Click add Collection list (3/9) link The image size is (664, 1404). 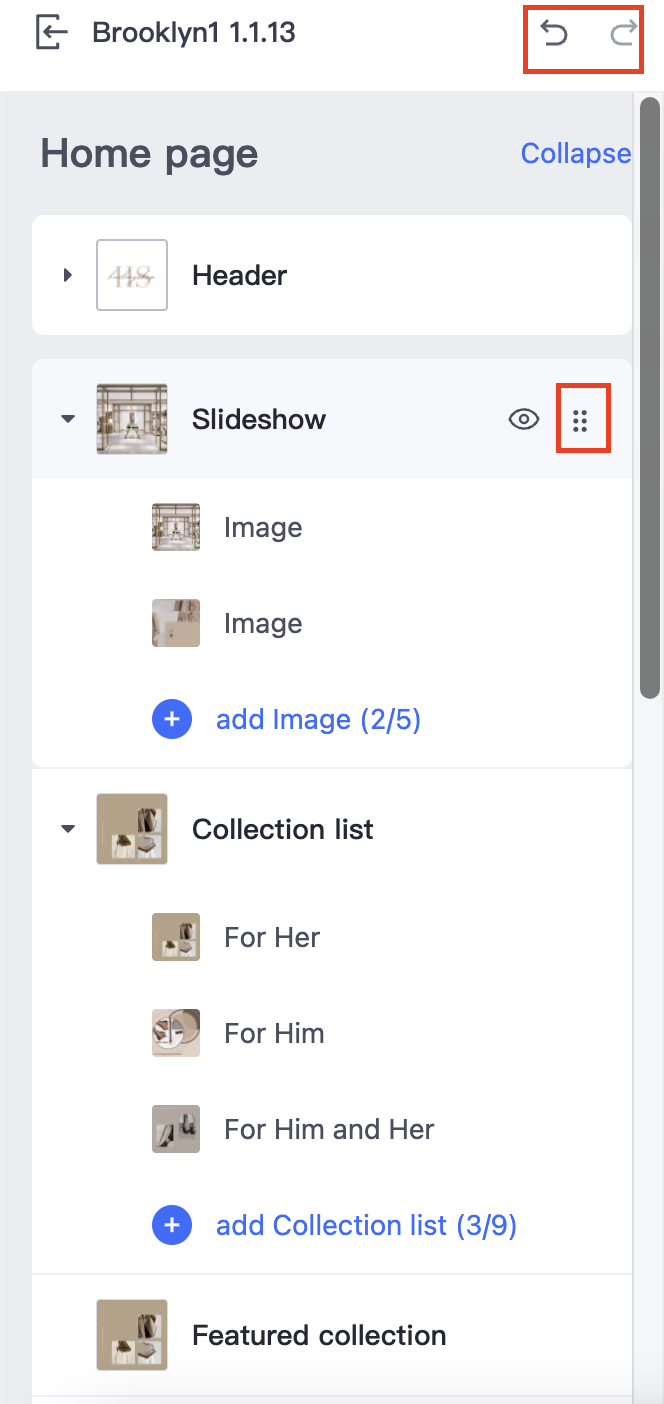366,1226
